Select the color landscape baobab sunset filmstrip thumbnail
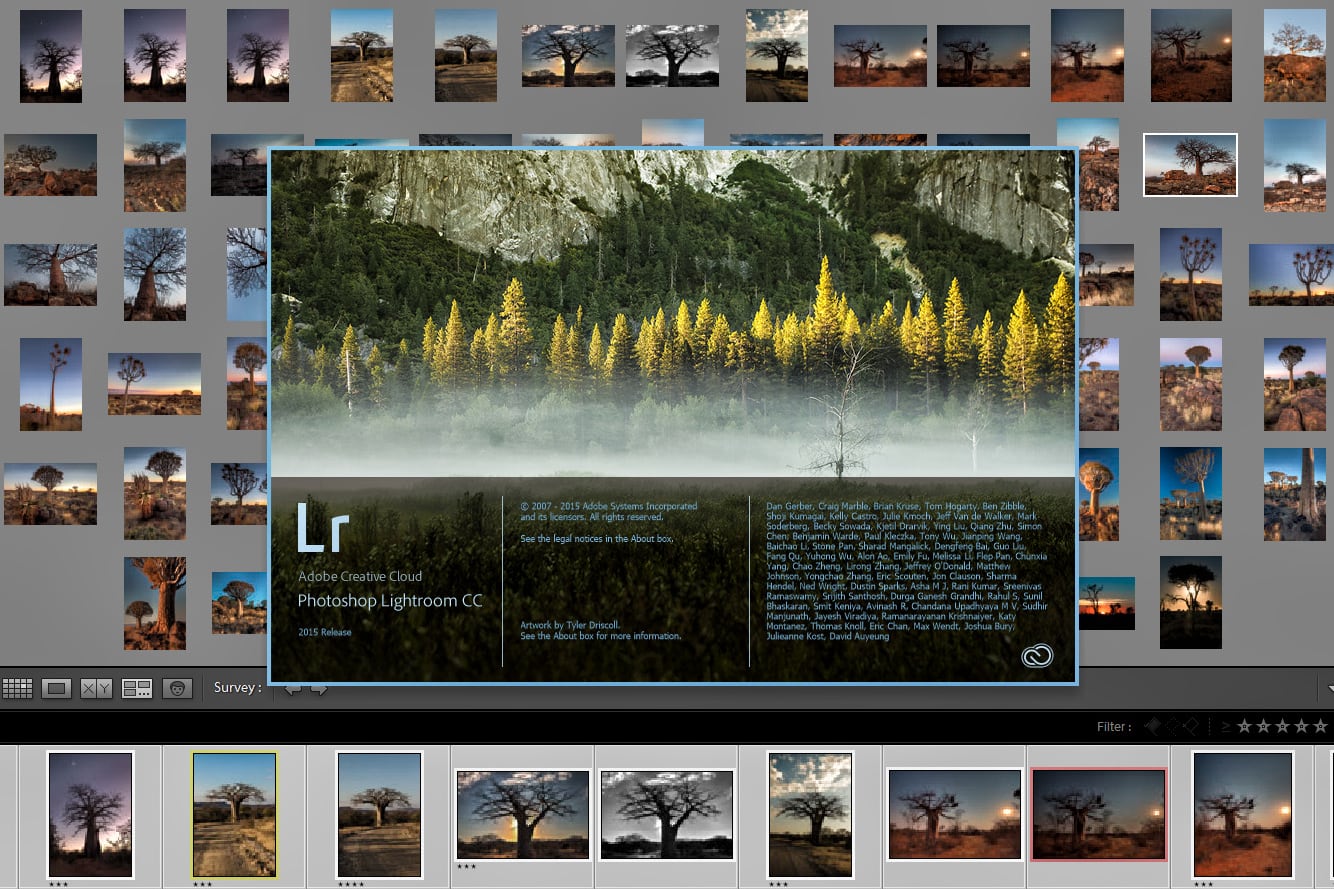Viewport: 1334px width, 889px height. [522, 814]
